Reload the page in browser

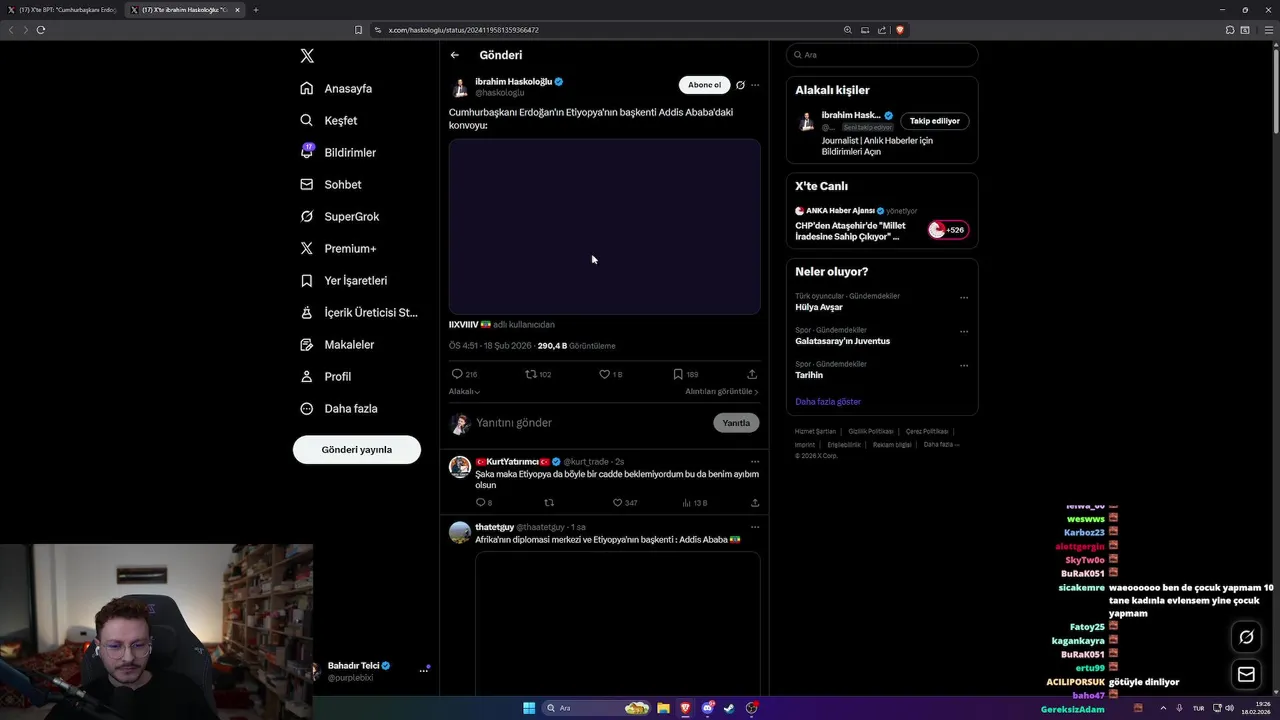(41, 30)
